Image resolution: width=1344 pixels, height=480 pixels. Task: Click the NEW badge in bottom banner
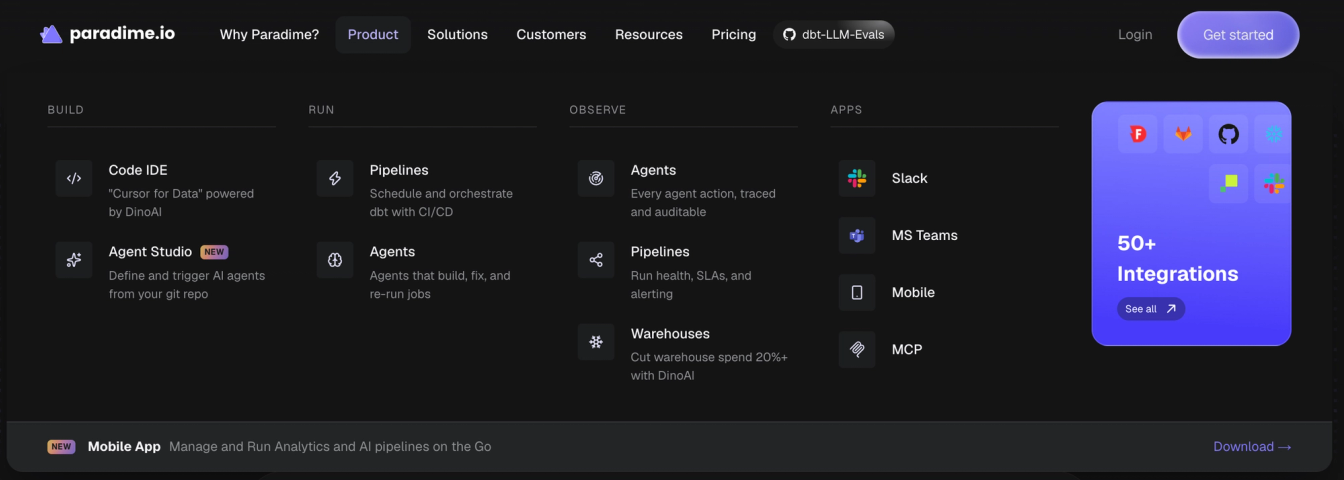[x=61, y=447]
